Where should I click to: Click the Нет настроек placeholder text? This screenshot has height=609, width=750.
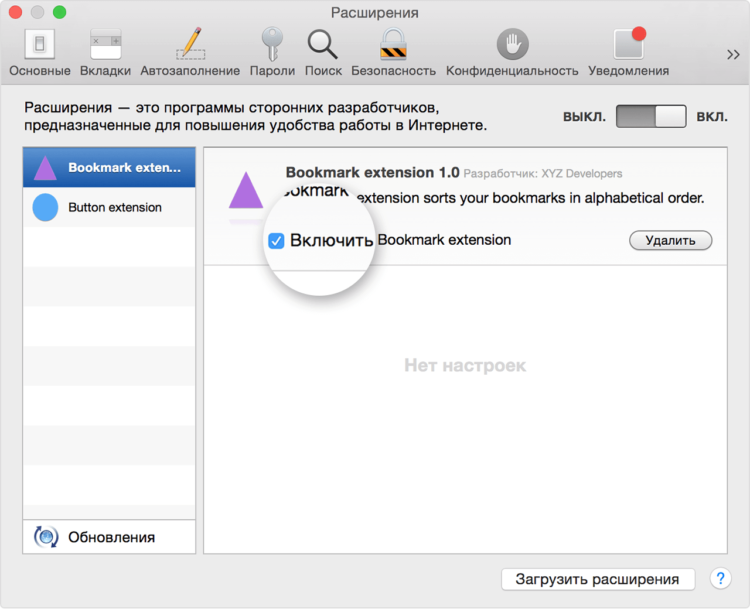point(465,365)
